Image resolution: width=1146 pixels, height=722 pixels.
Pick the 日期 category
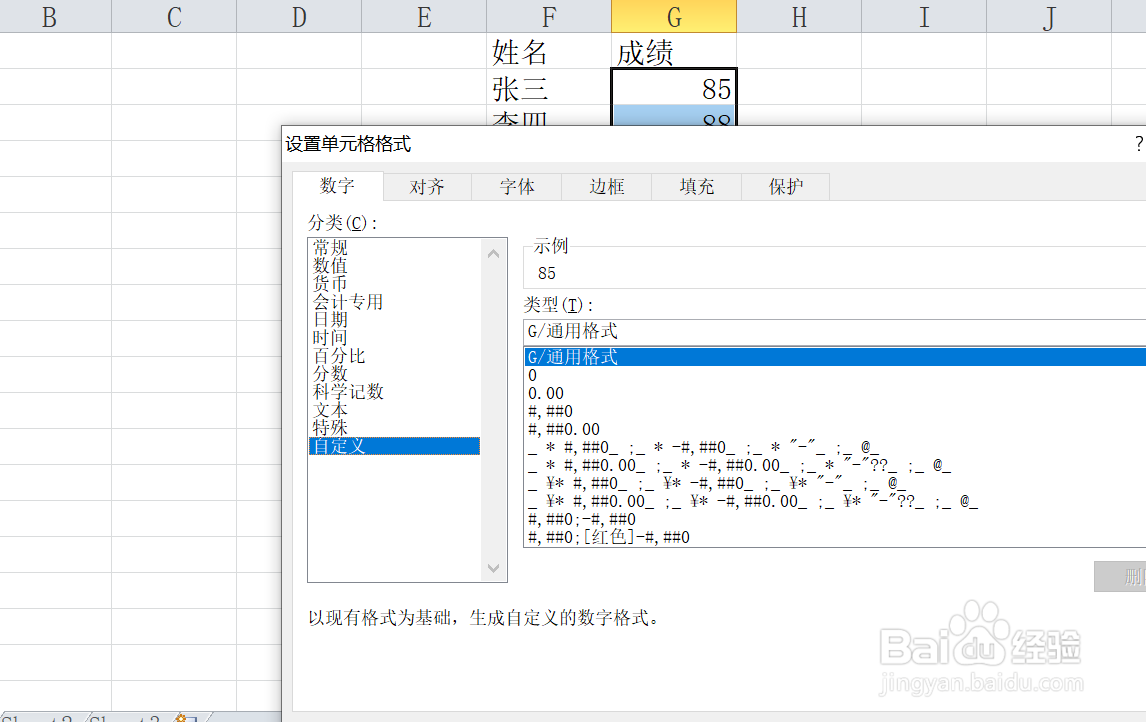330,319
